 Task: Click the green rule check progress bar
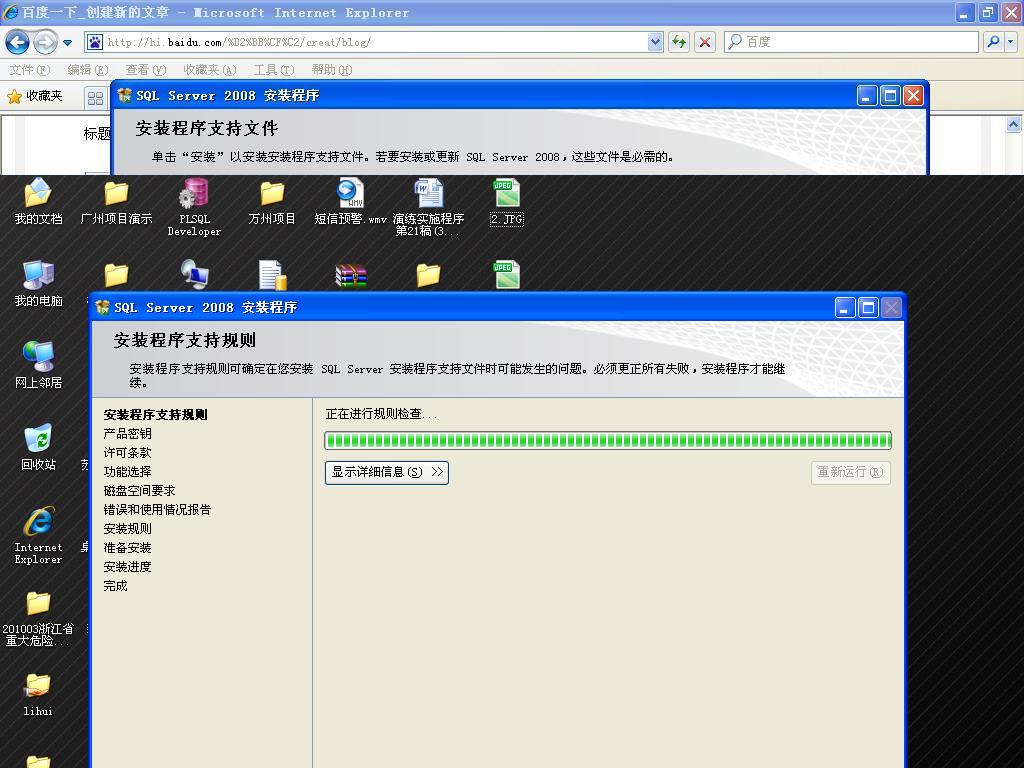607,440
